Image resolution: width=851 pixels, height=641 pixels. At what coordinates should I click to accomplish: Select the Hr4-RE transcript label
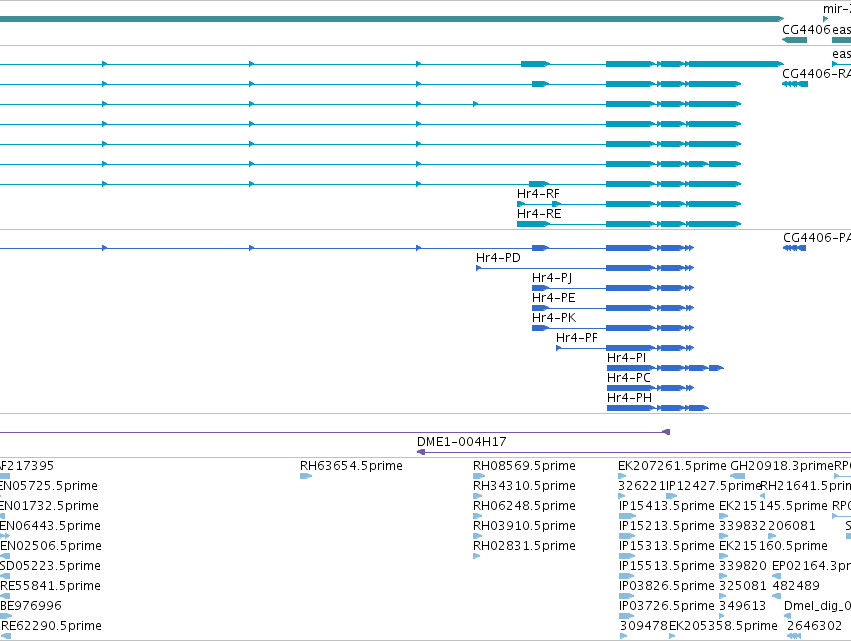539,214
